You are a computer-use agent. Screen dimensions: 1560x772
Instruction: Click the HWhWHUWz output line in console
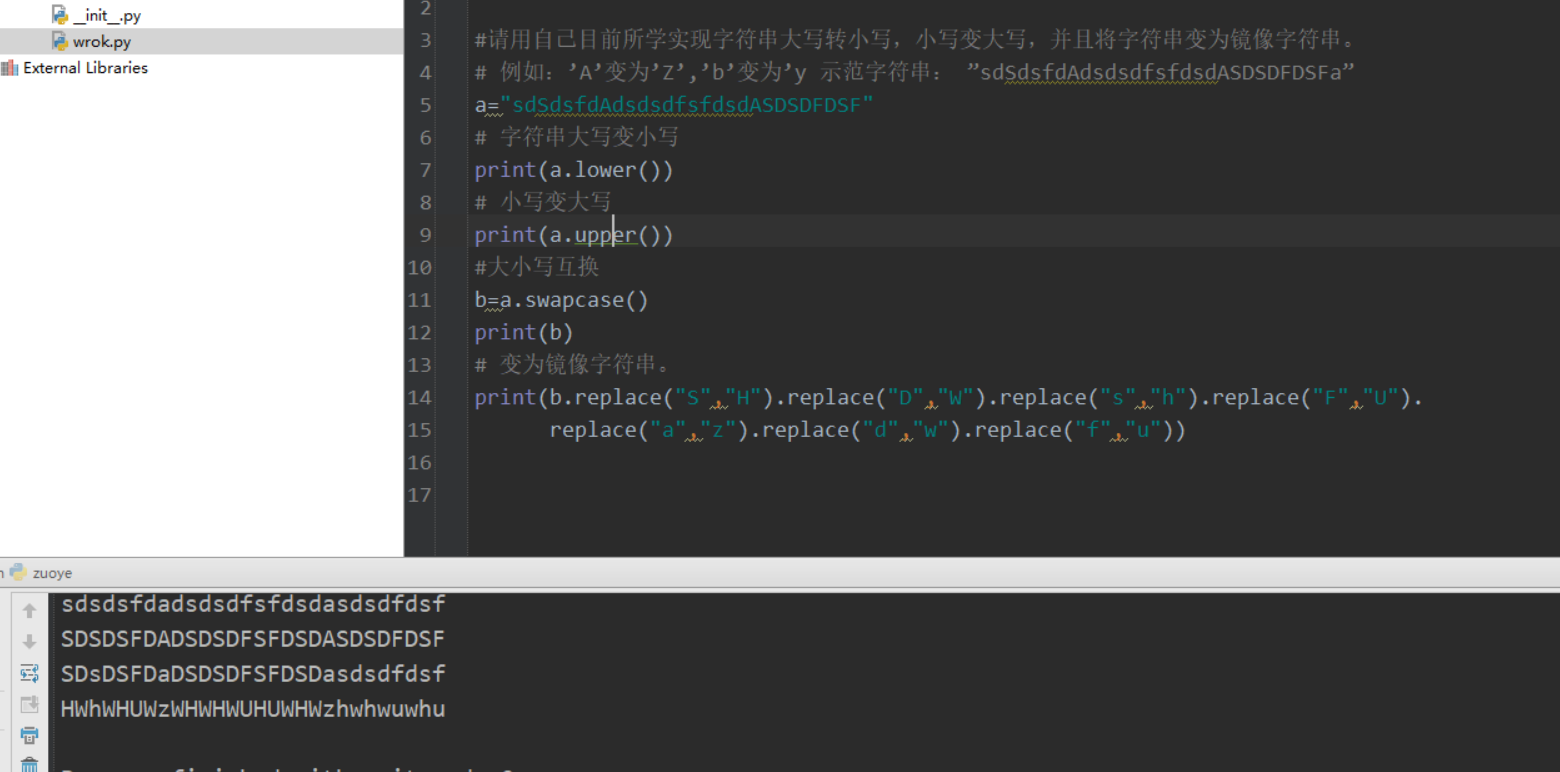(x=252, y=709)
